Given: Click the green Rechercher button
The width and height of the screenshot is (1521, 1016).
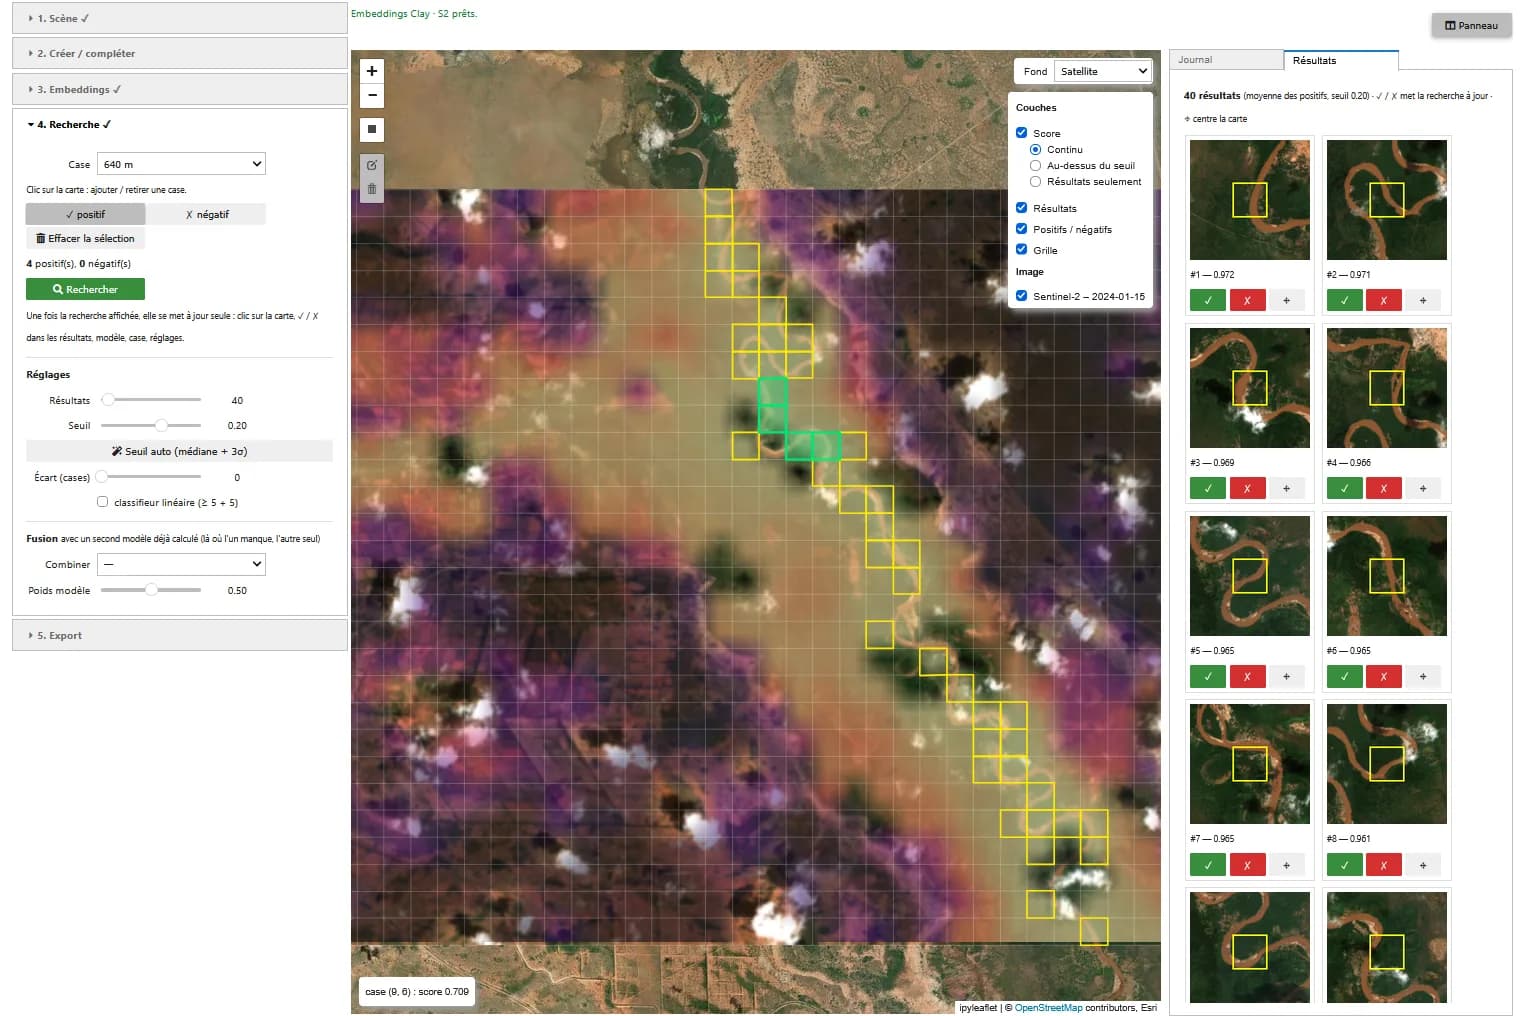Looking at the screenshot, I should (85, 289).
